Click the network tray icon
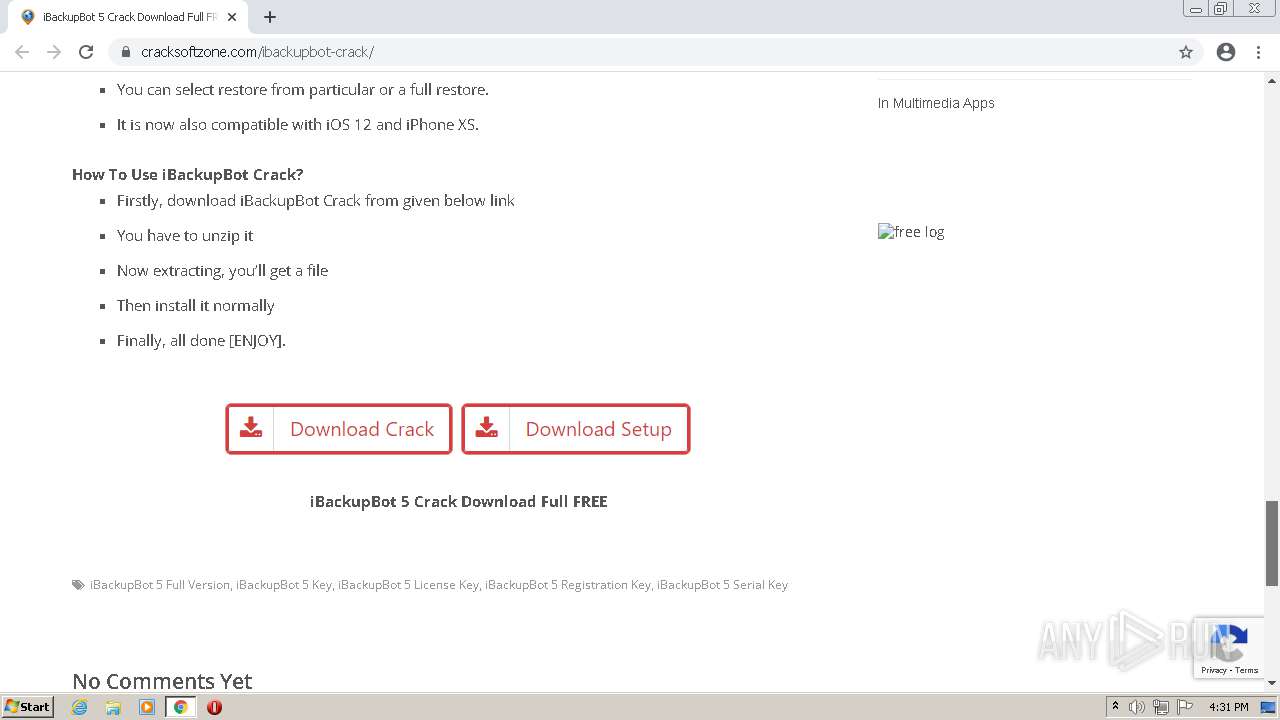Image resolution: width=1280 pixels, height=720 pixels. coord(1160,707)
